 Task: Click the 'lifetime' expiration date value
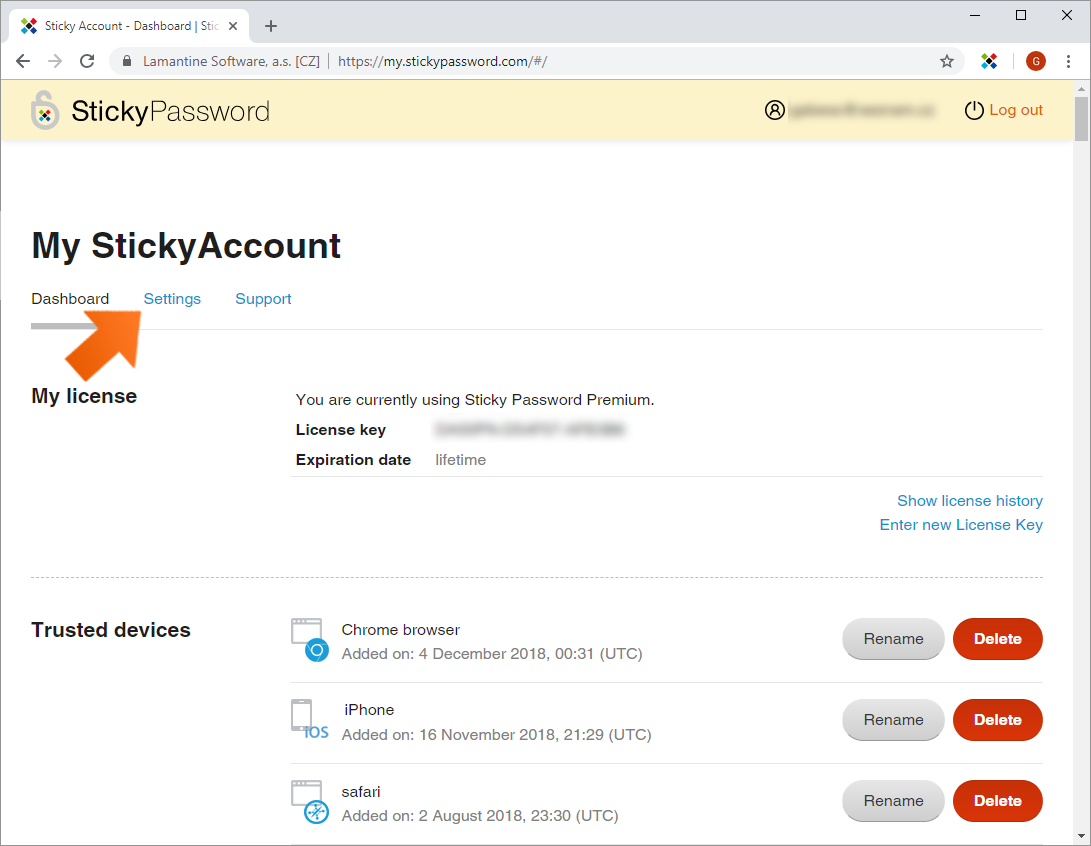coord(461,460)
